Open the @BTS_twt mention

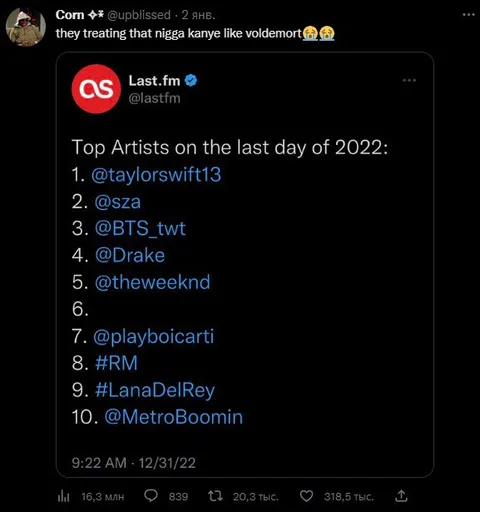click(140, 229)
